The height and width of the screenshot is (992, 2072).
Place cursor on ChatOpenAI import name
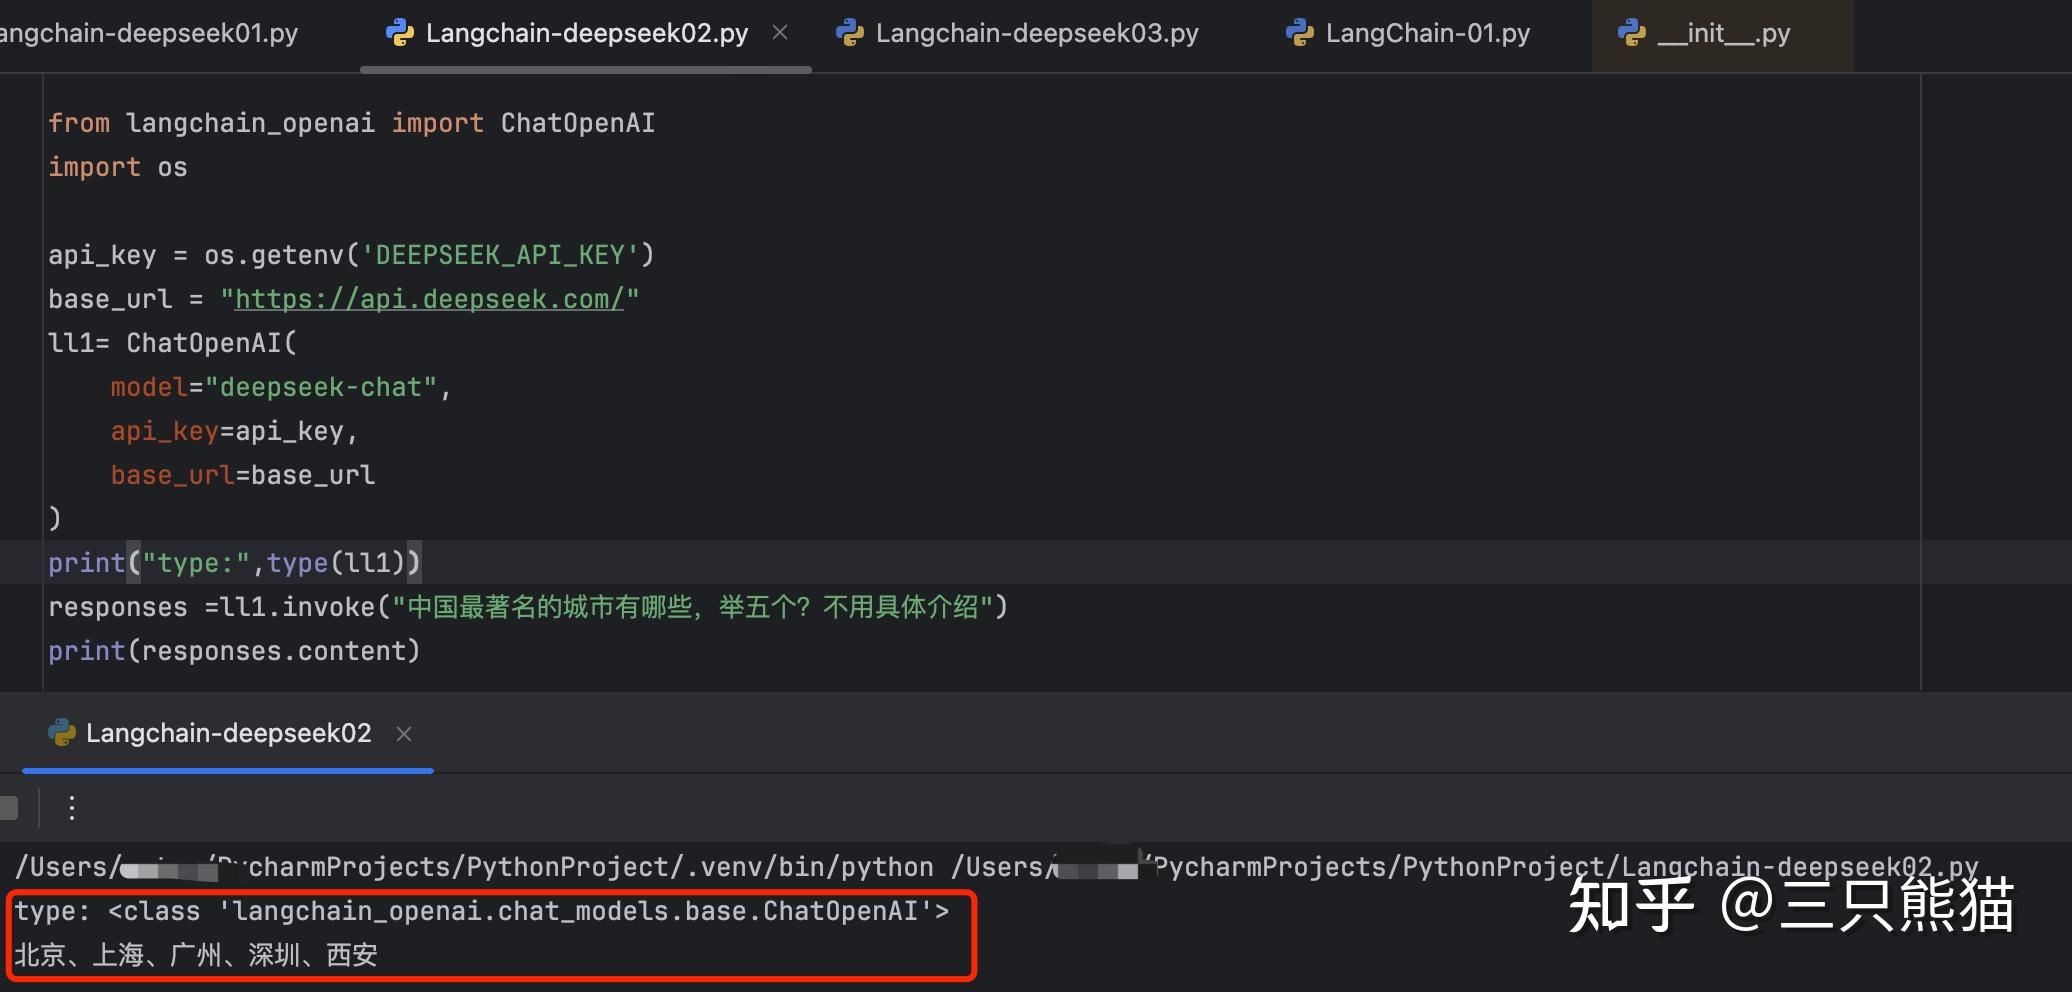(578, 123)
